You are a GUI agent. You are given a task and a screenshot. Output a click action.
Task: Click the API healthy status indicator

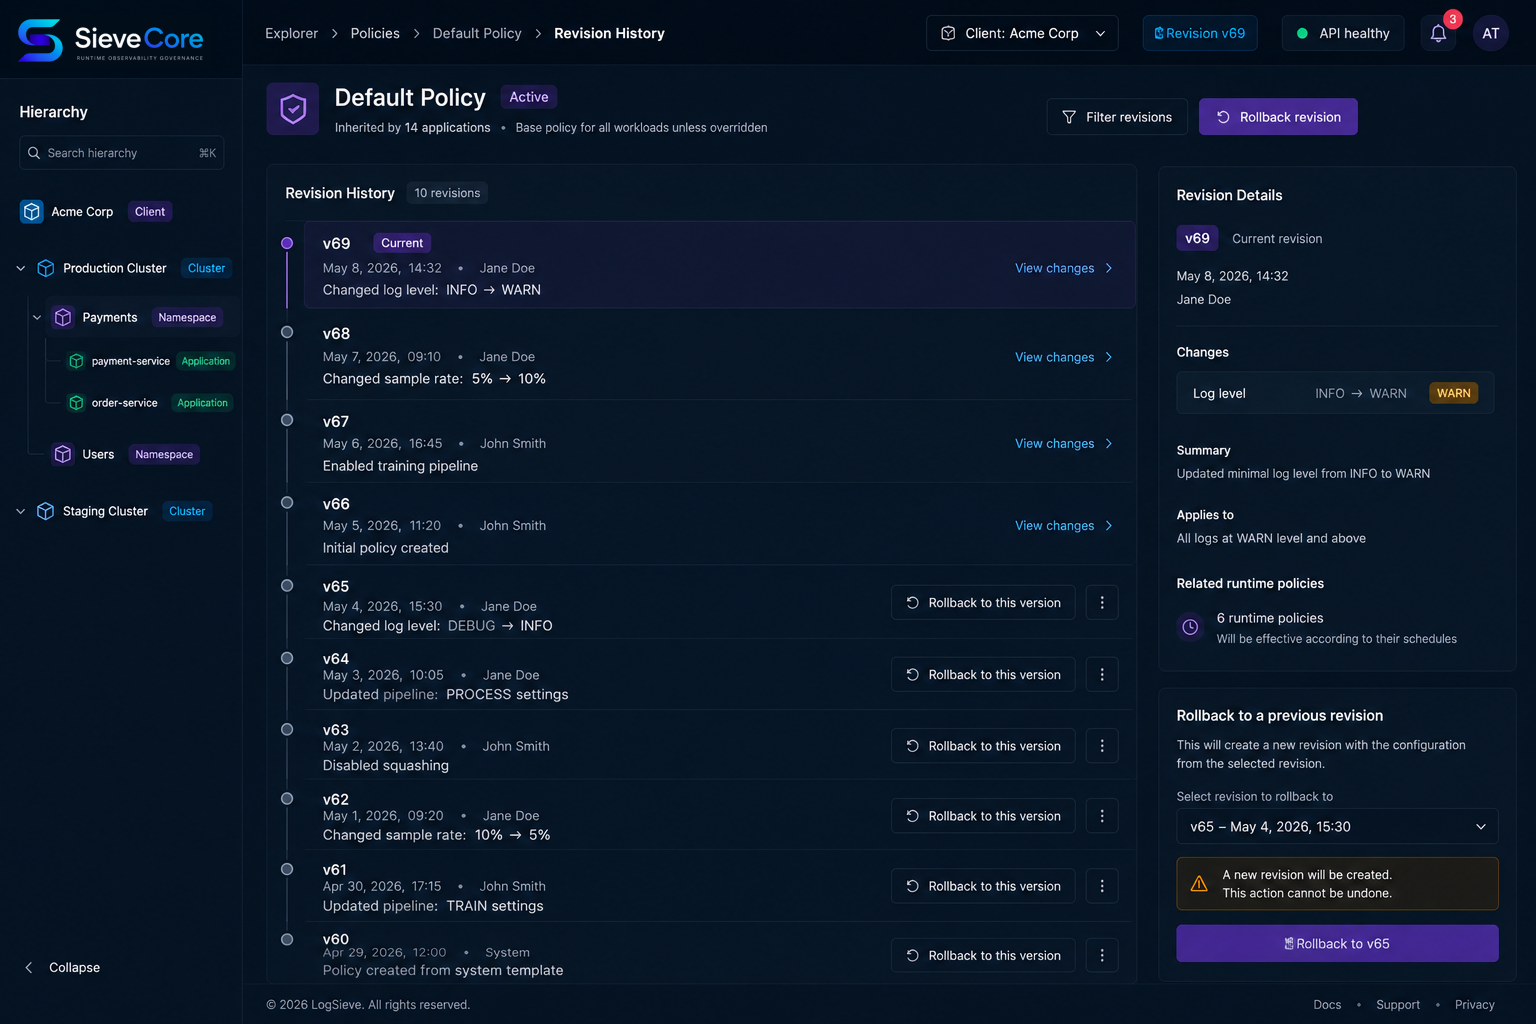click(1343, 33)
